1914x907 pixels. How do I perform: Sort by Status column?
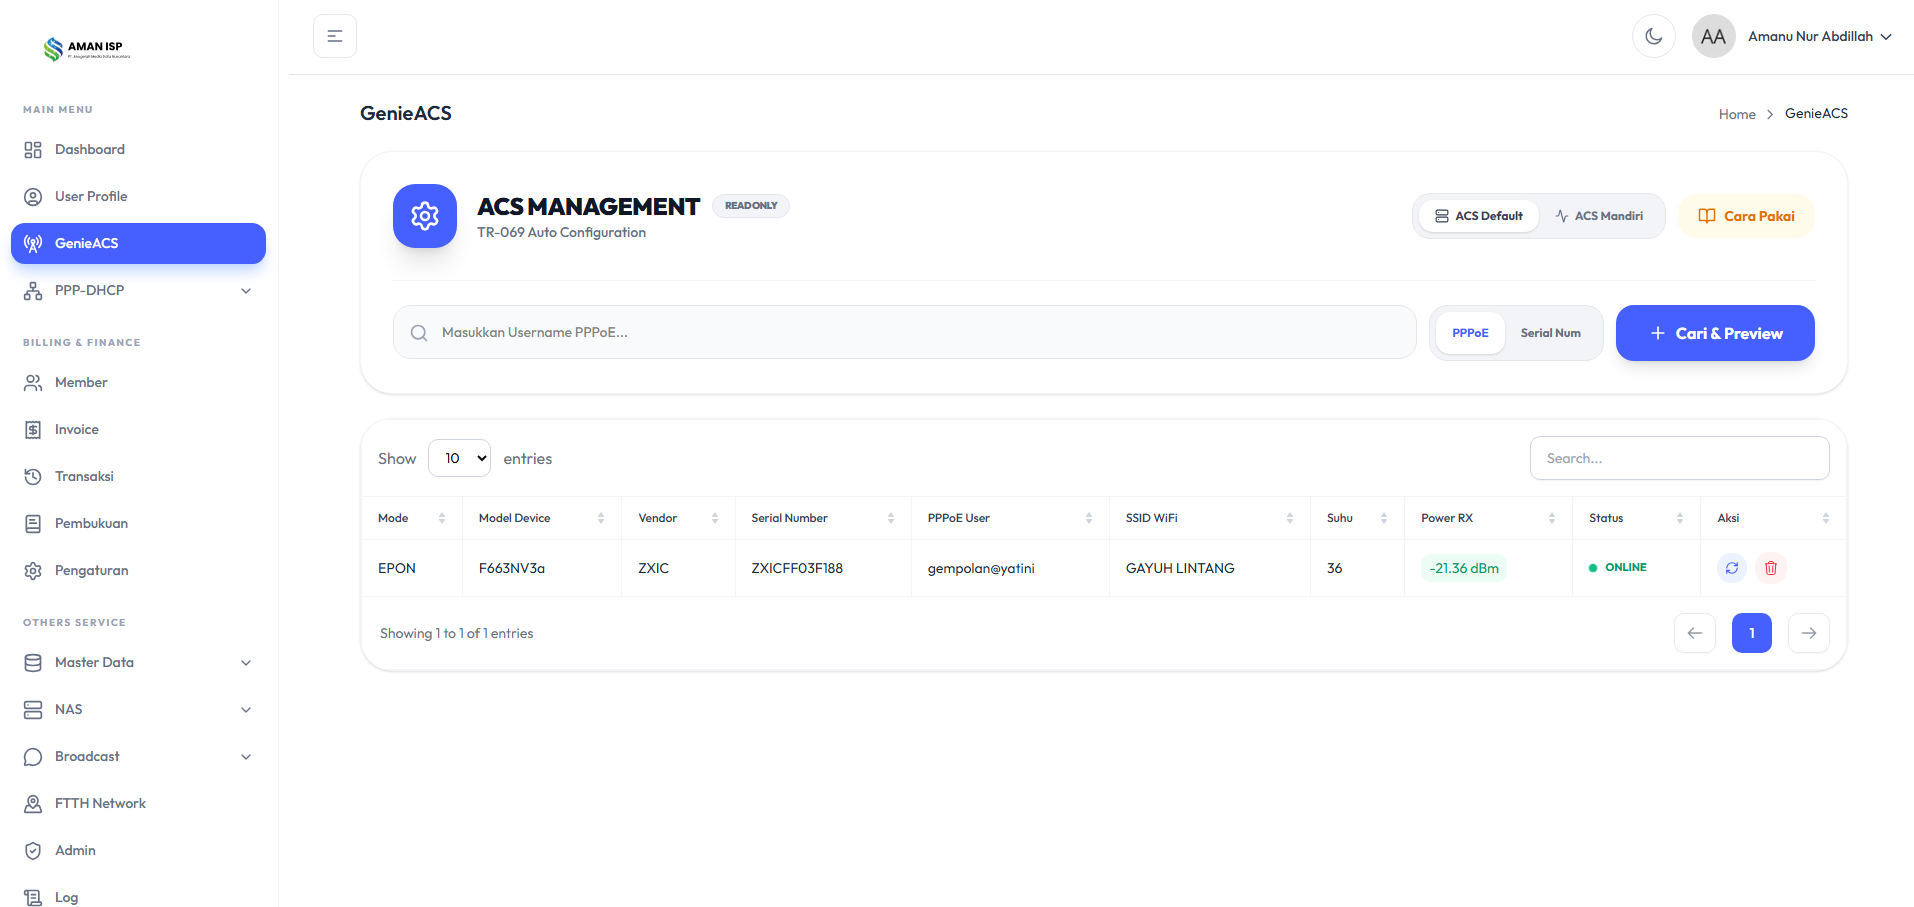[x=1637, y=518]
